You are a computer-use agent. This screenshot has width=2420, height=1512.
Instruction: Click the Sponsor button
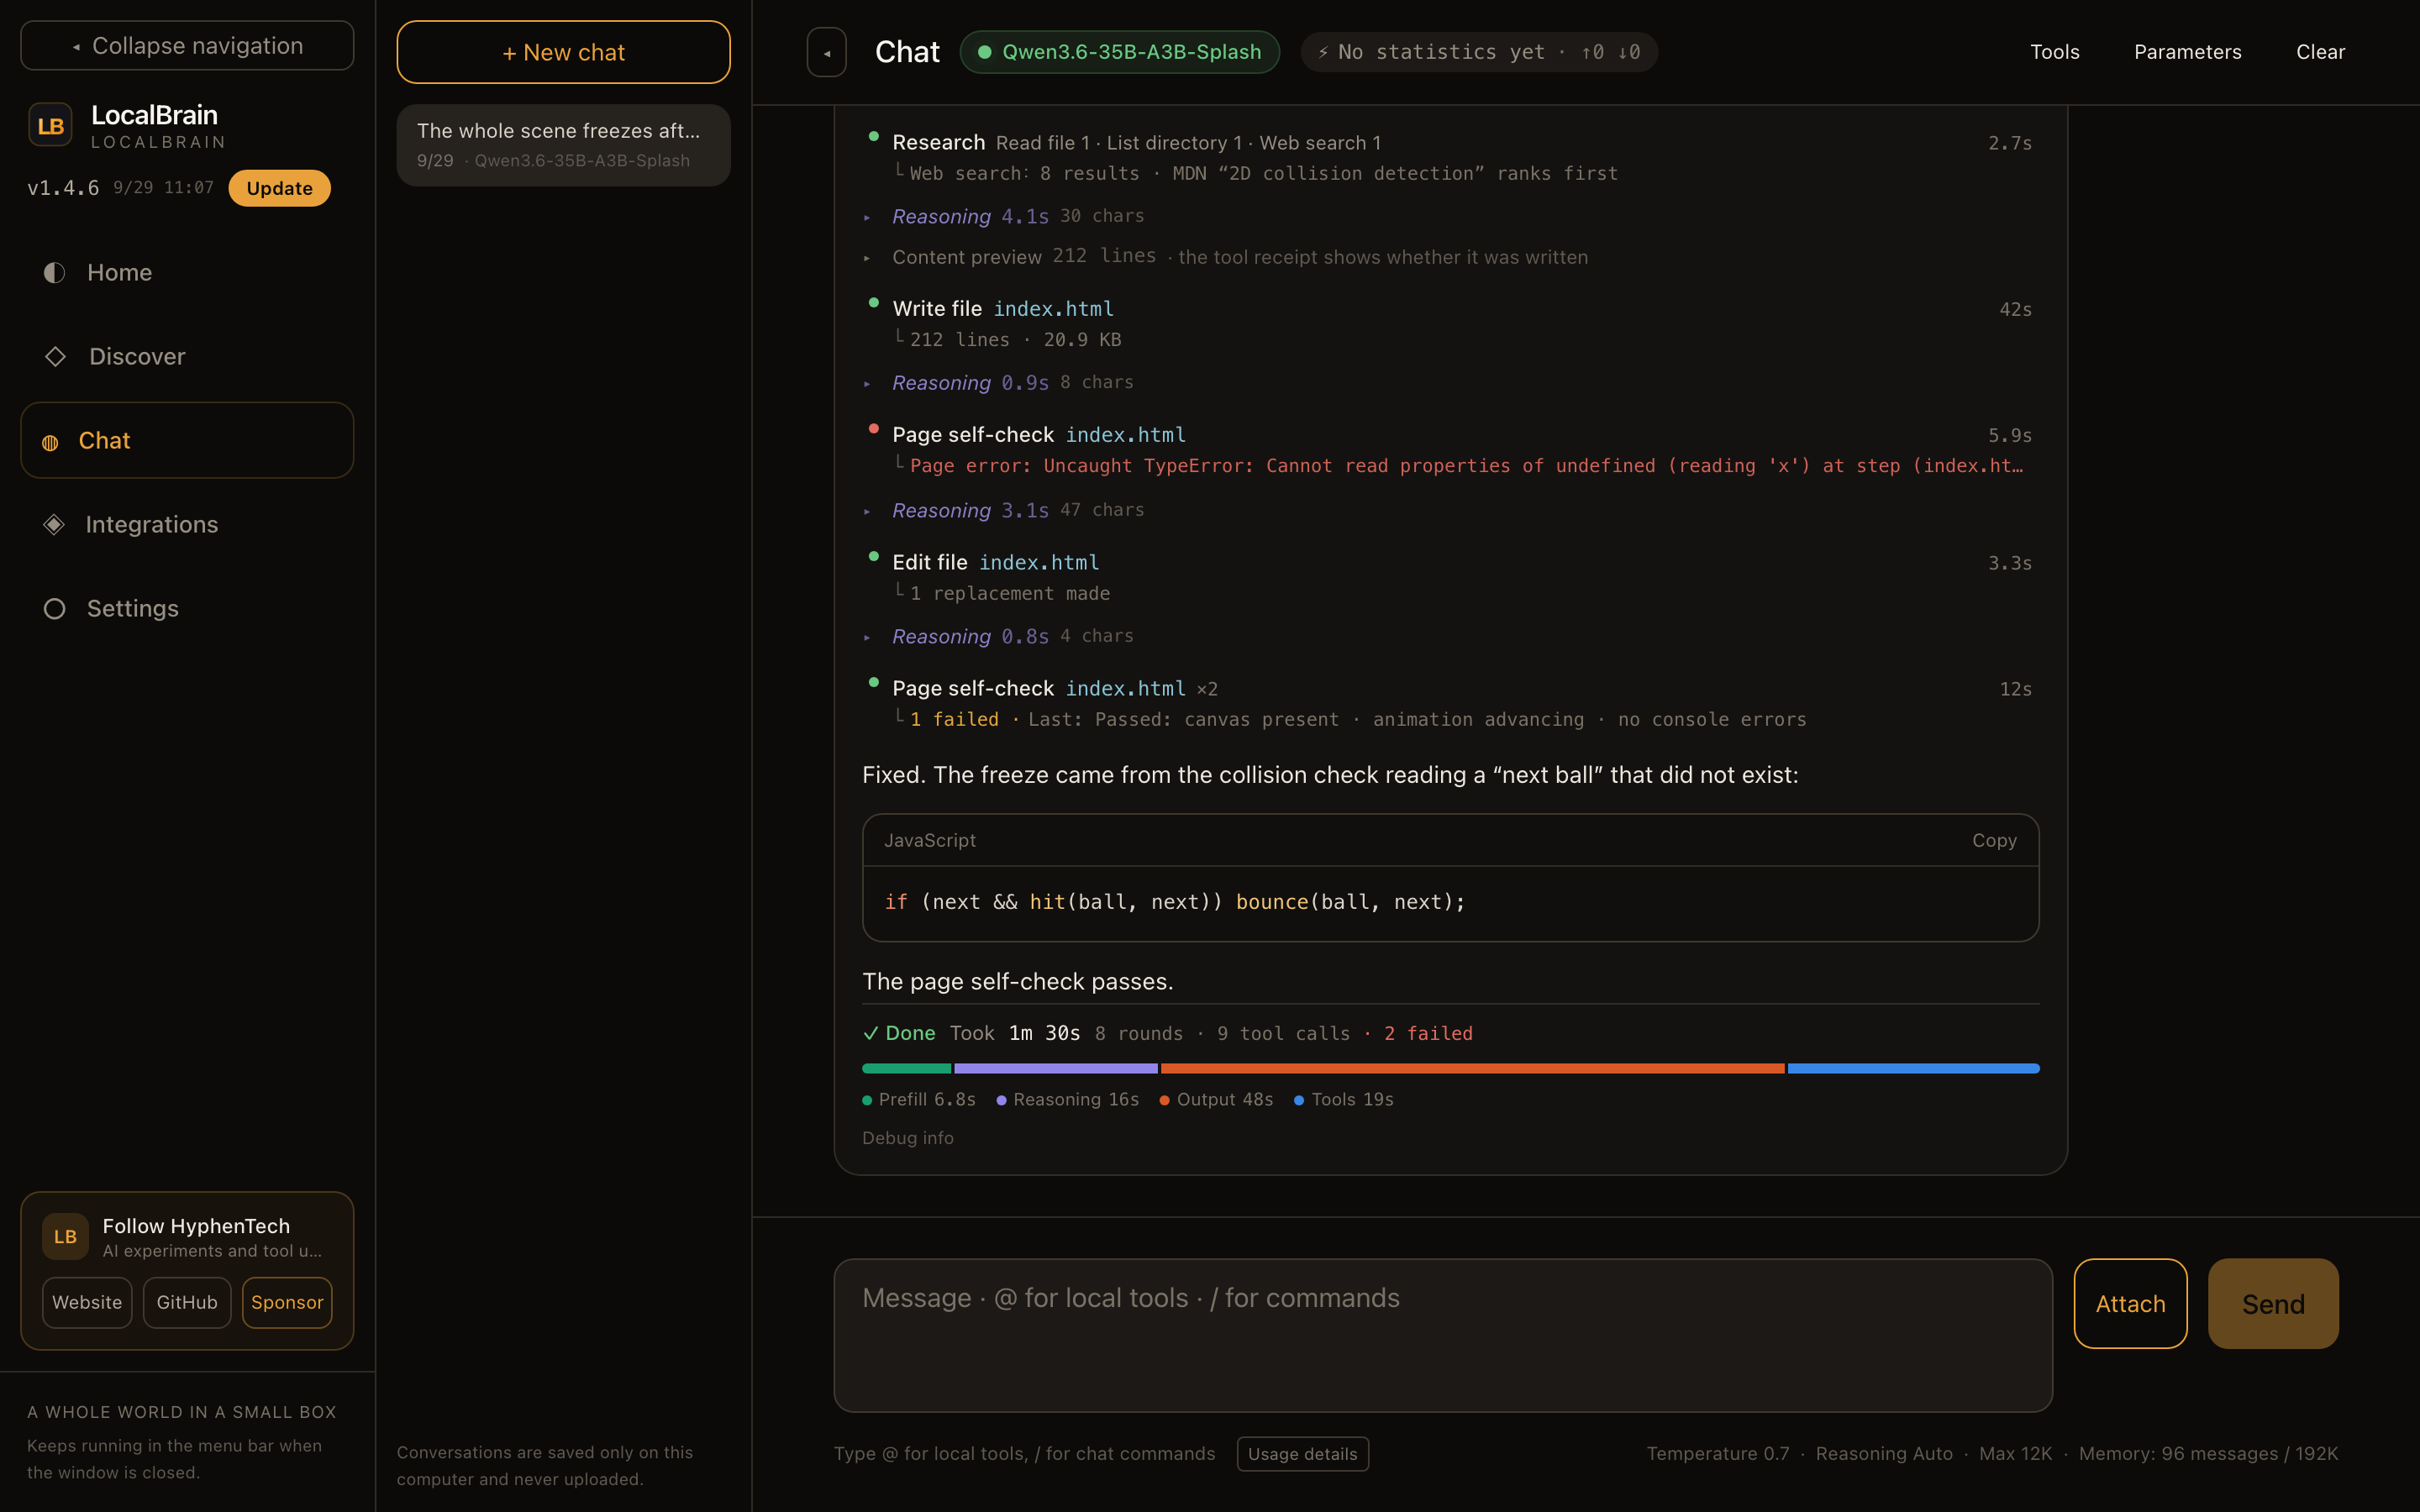(287, 1302)
